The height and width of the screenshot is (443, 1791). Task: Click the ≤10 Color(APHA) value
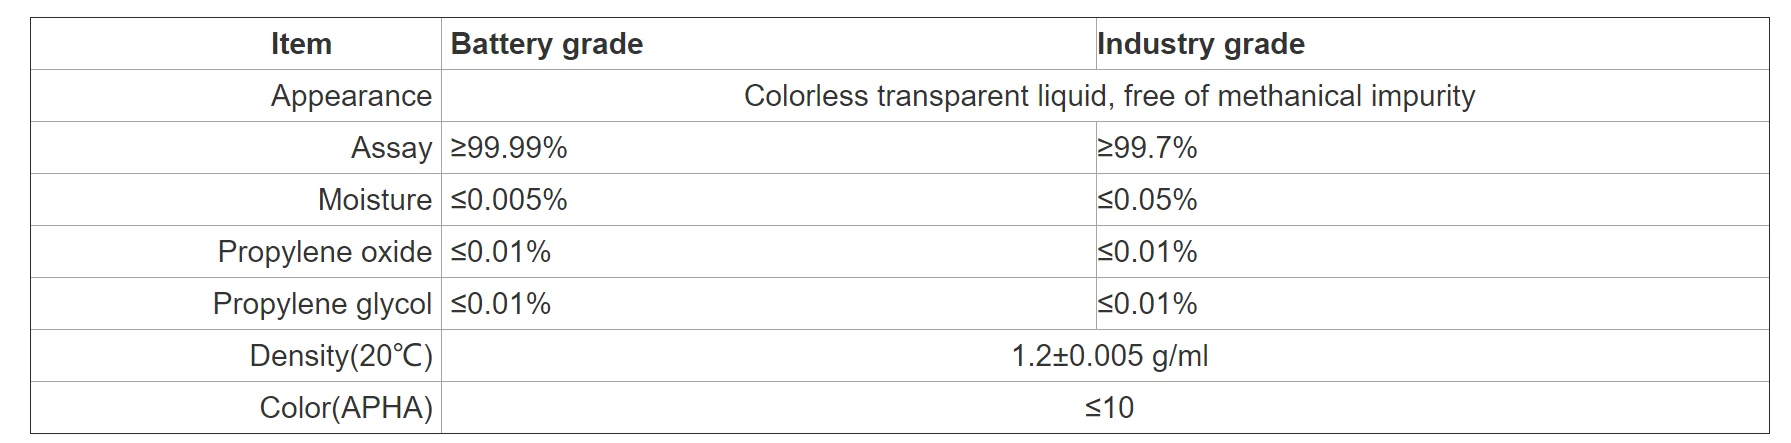tap(1109, 408)
